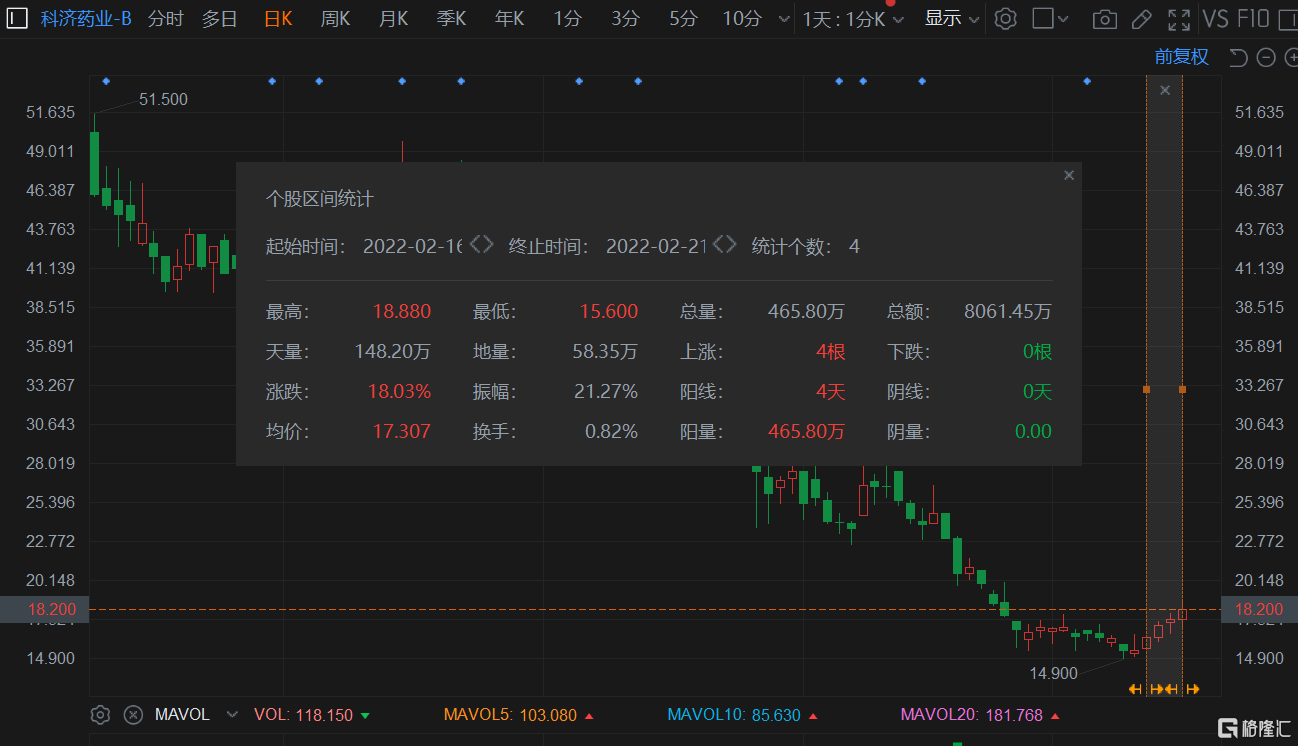Click the right orange range handle
1298x746 pixels.
pyautogui.click(x=1182, y=388)
